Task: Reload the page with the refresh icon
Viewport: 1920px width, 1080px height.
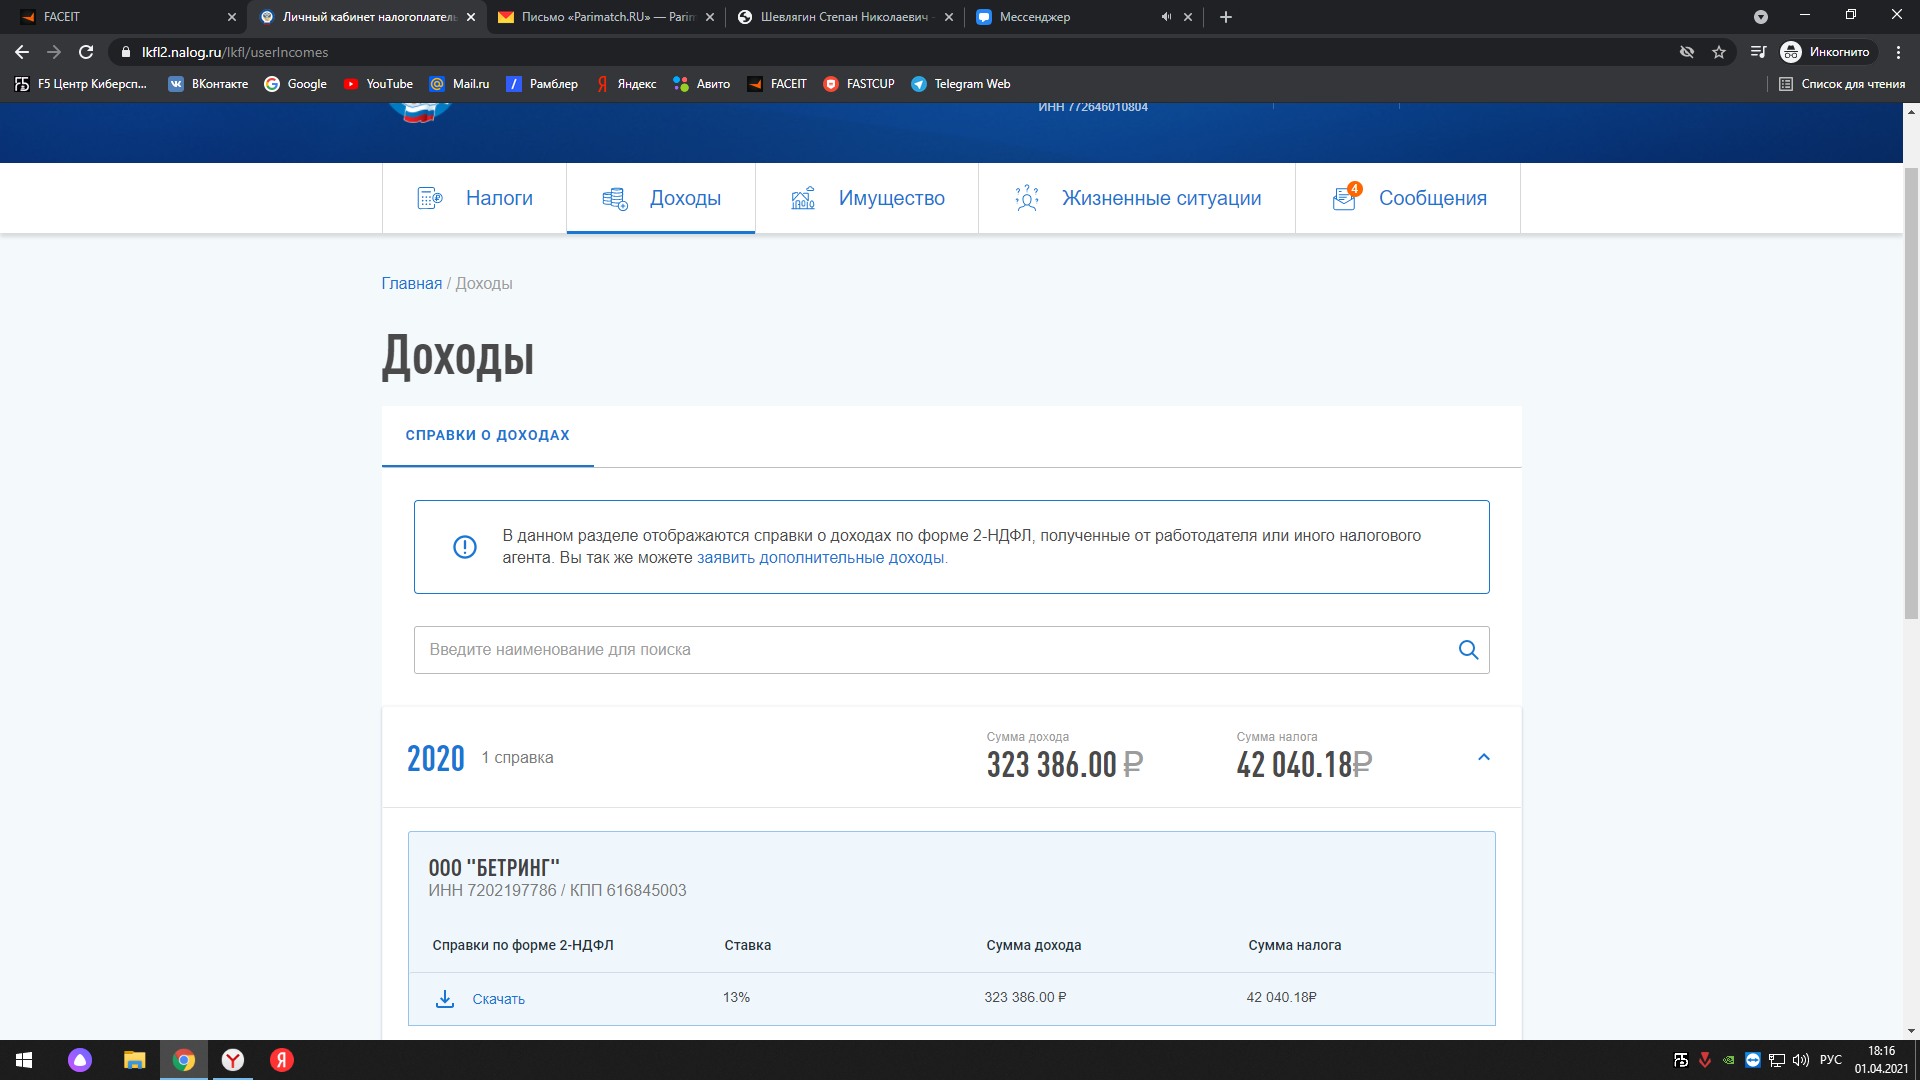Action: point(86,52)
